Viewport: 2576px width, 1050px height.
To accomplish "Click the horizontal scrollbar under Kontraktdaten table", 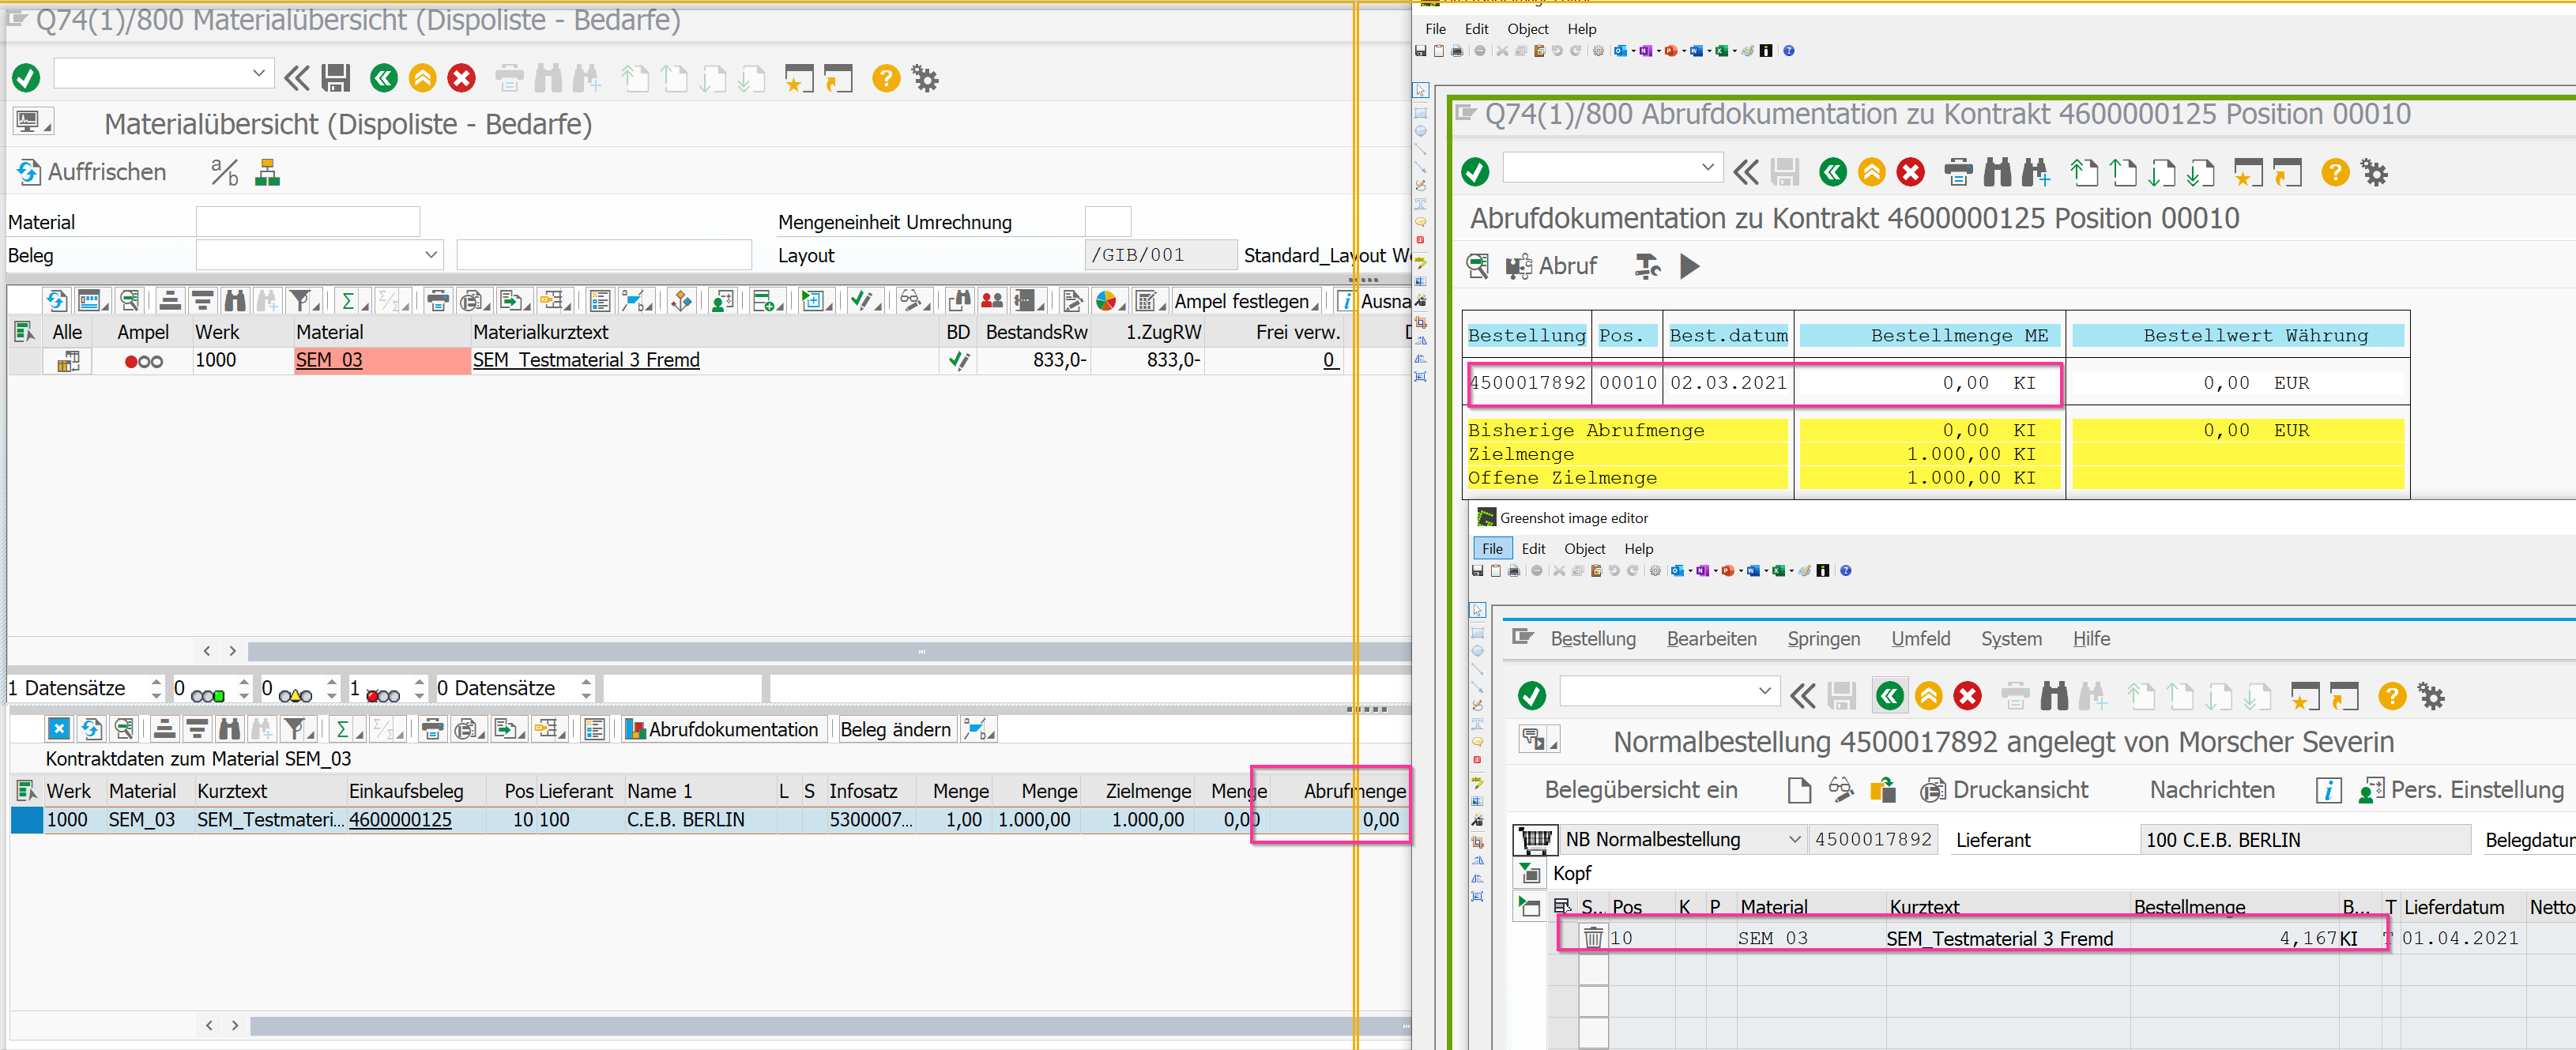I will point(800,1026).
